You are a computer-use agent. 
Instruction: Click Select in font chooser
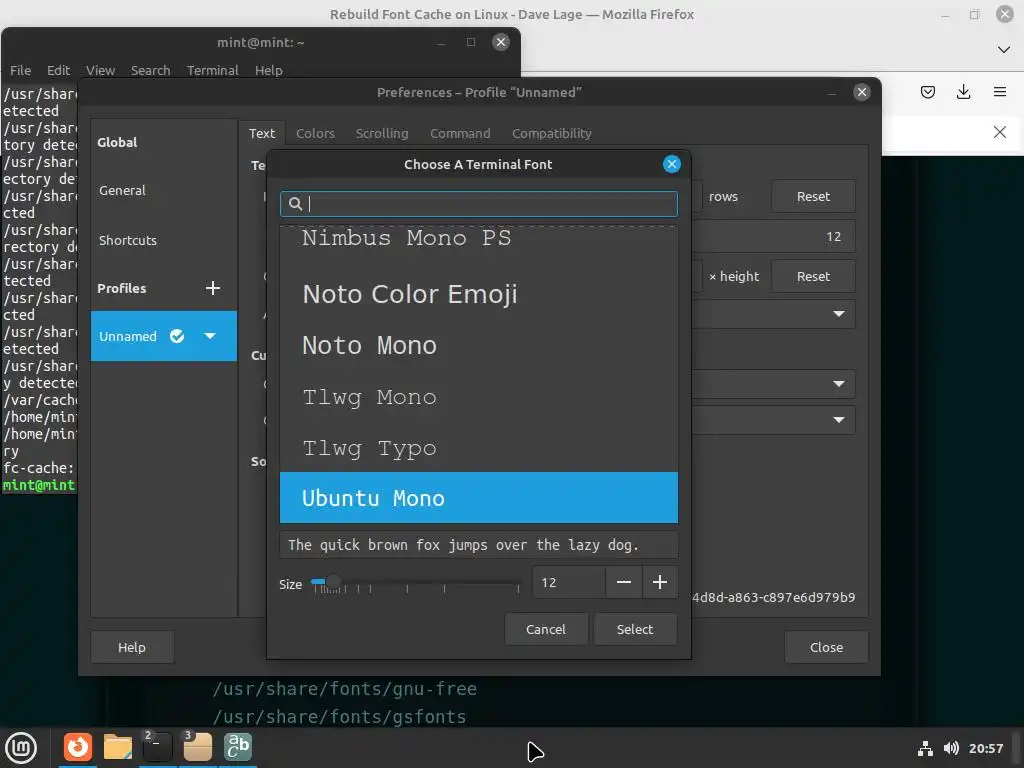[635, 629]
